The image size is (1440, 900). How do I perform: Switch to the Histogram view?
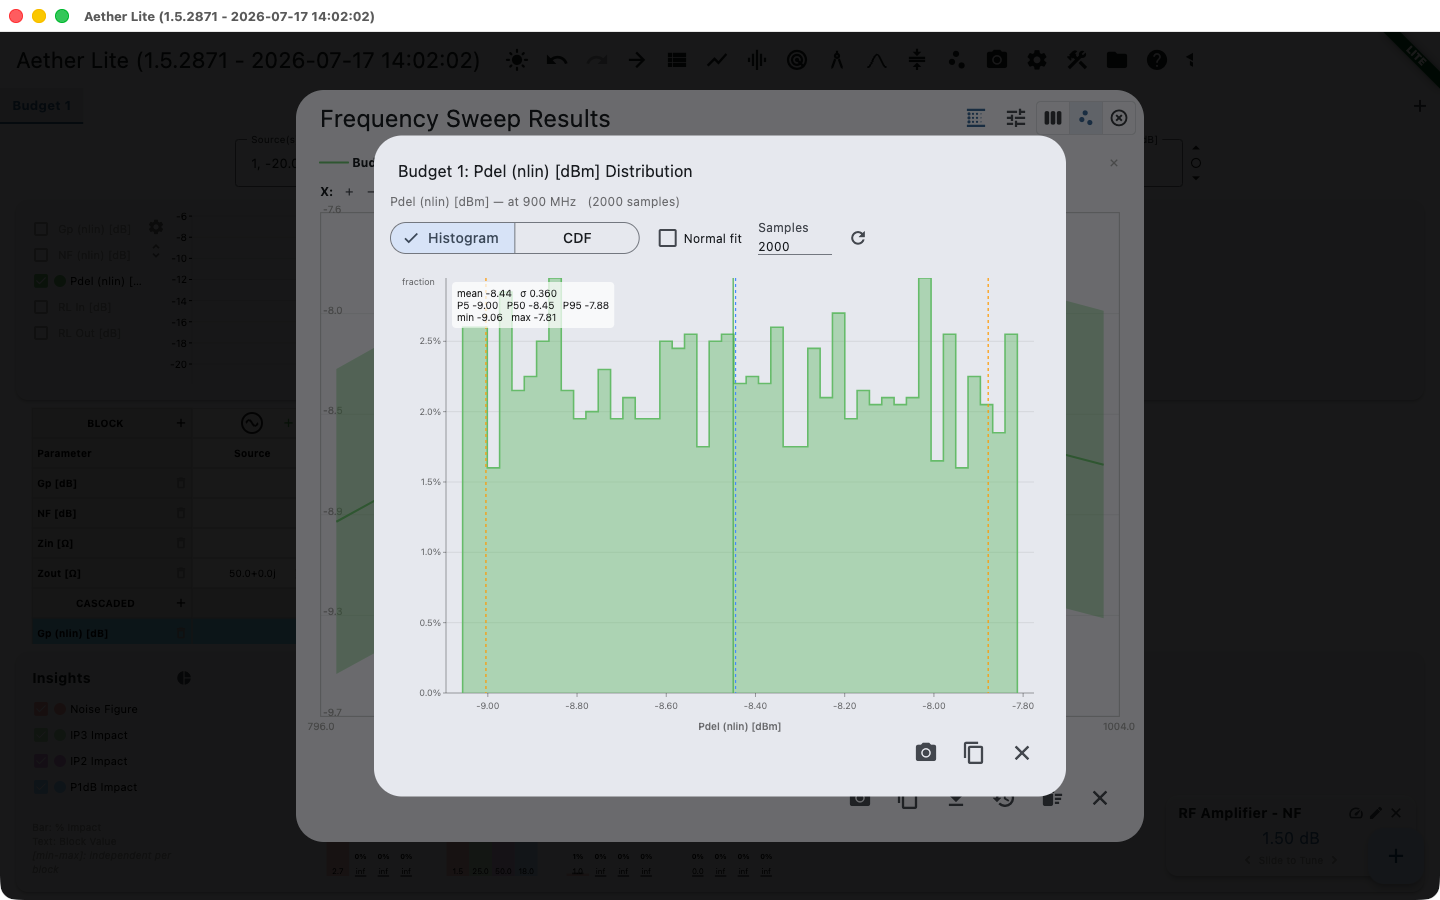point(453,238)
